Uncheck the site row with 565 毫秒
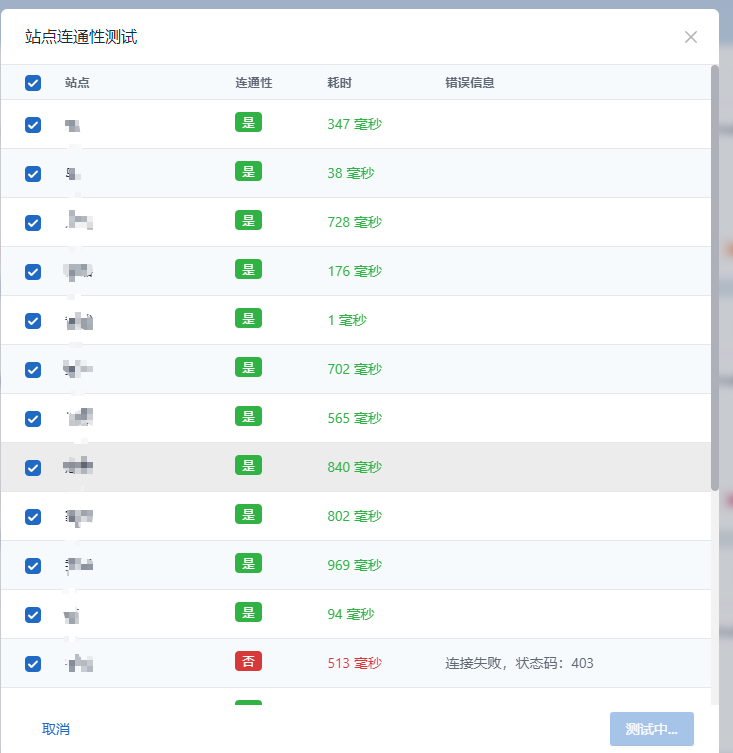The image size is (733, 753). click(33, 419)
